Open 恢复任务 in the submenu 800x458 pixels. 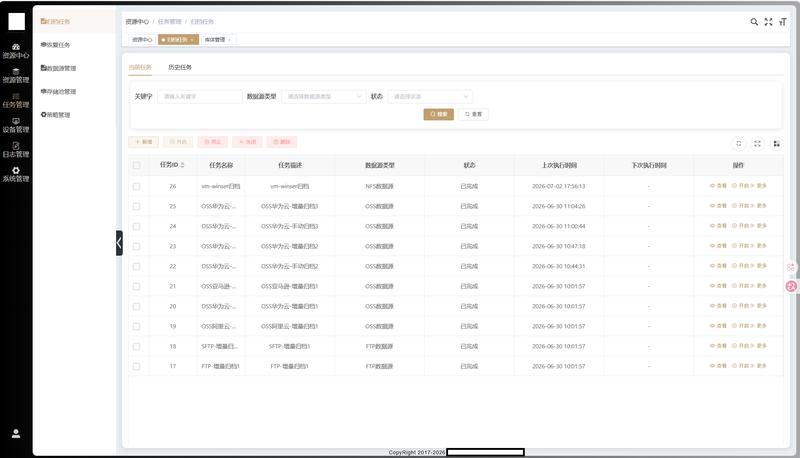click(x=55, y=45)
